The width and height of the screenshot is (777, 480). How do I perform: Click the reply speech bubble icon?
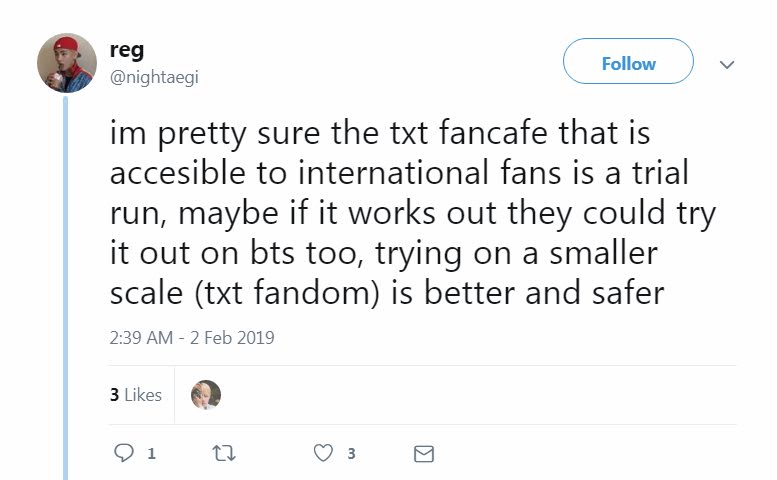pyautogui.click(x=124, y=453)
